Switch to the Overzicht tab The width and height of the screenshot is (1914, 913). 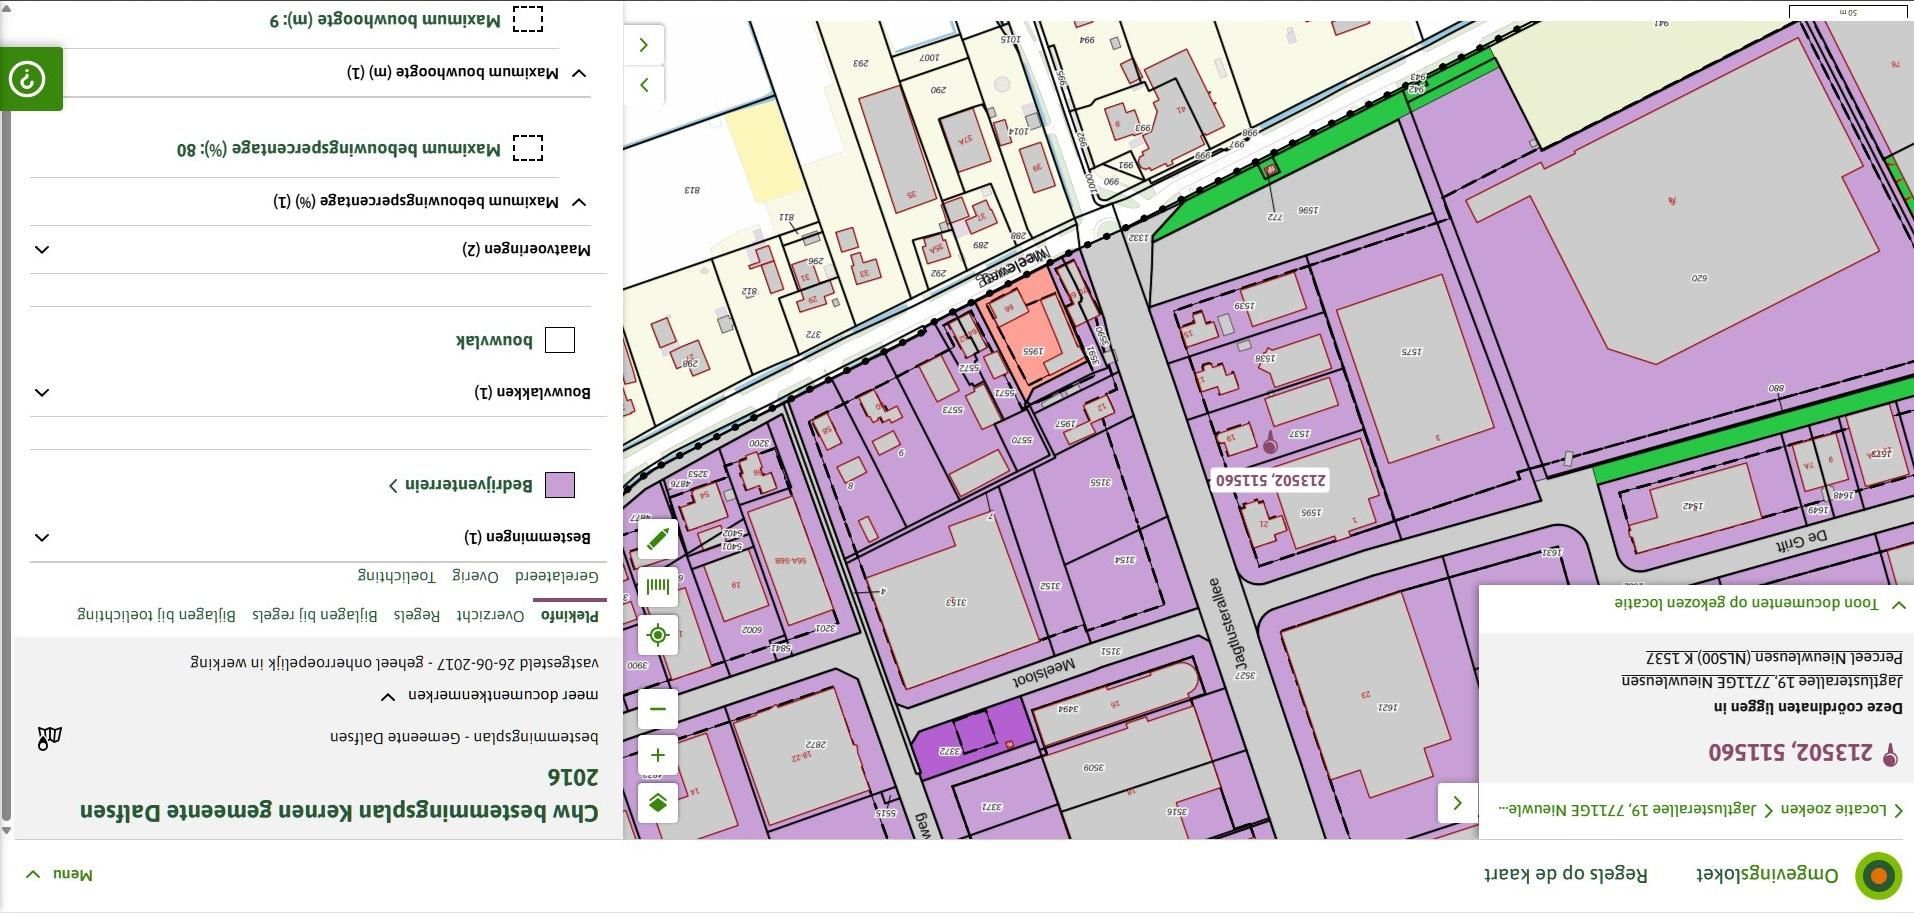(490, 615)
